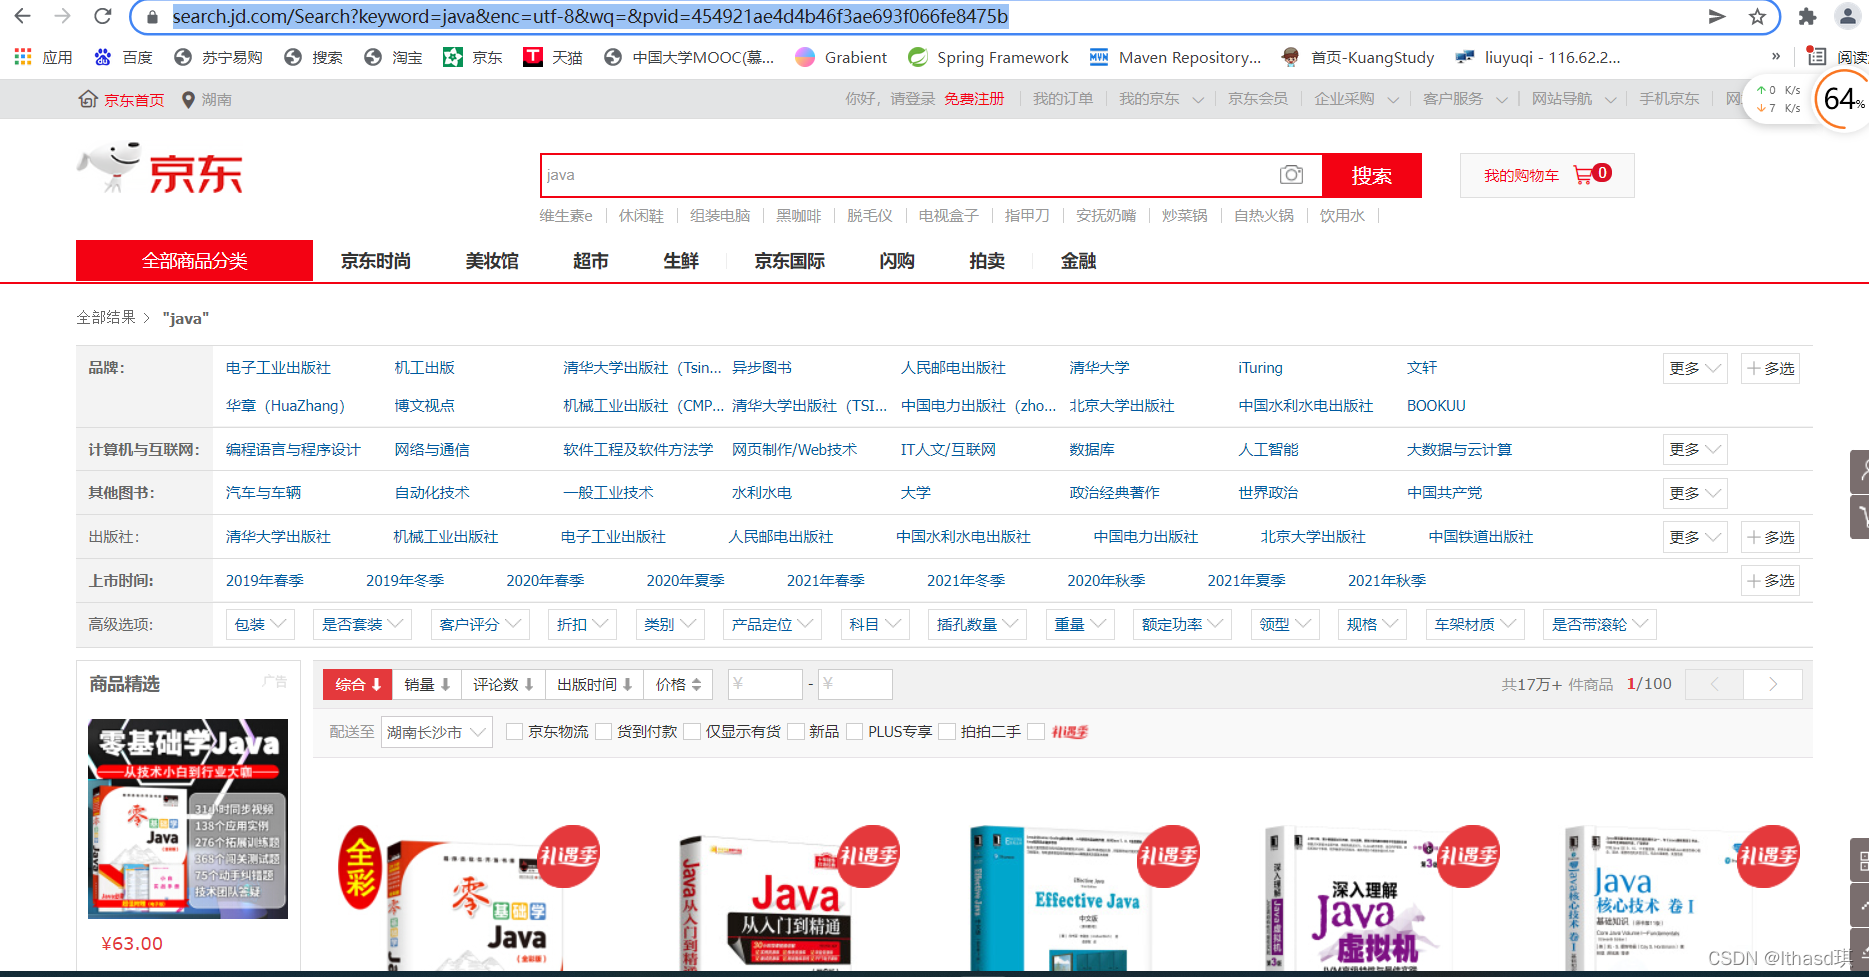The image size is (1869, 977).
Task: Filter by brand 电子工业出版社
Action: pyautogui.click(x=278, y=368)
